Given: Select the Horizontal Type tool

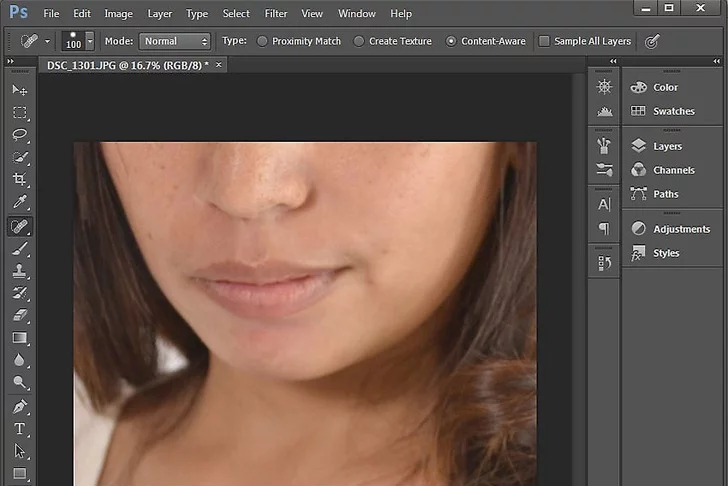Looking at the screenshot, I should pos(19,429).
